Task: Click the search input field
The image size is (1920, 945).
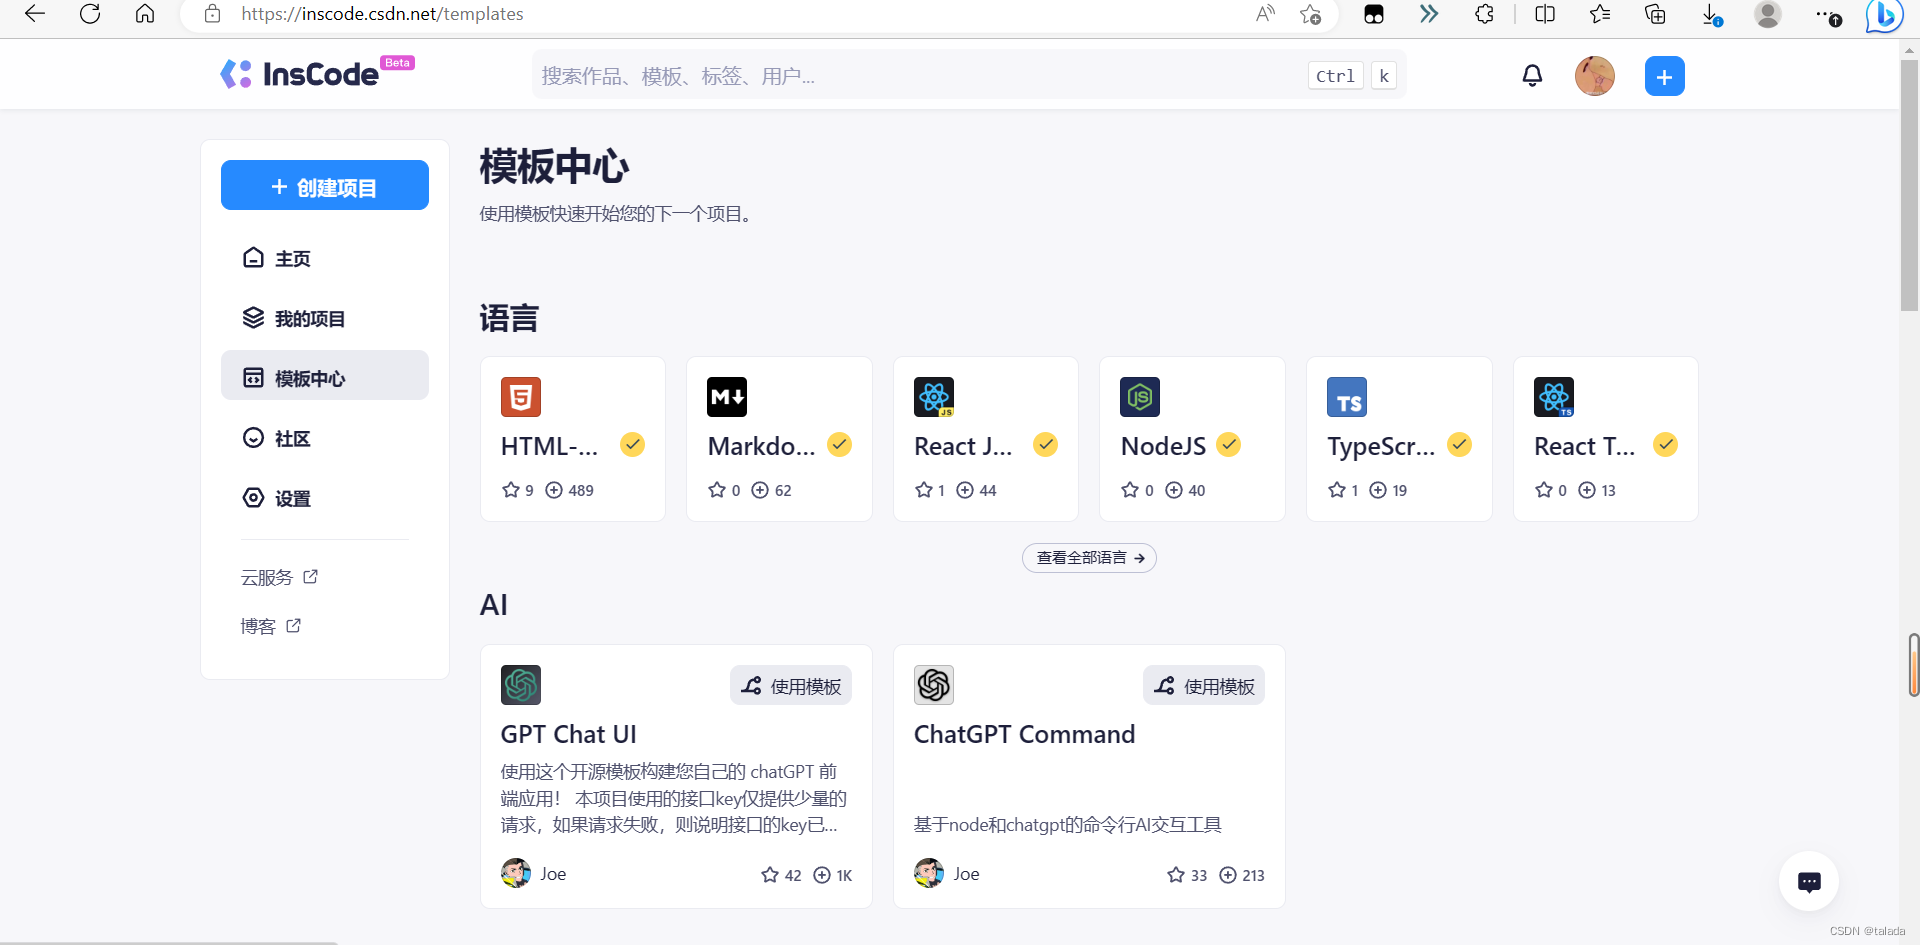Action: click(x=900, y=75)
